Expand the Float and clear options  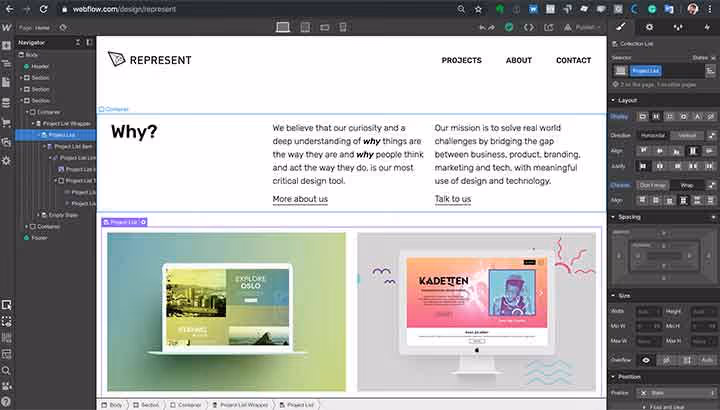663,407
